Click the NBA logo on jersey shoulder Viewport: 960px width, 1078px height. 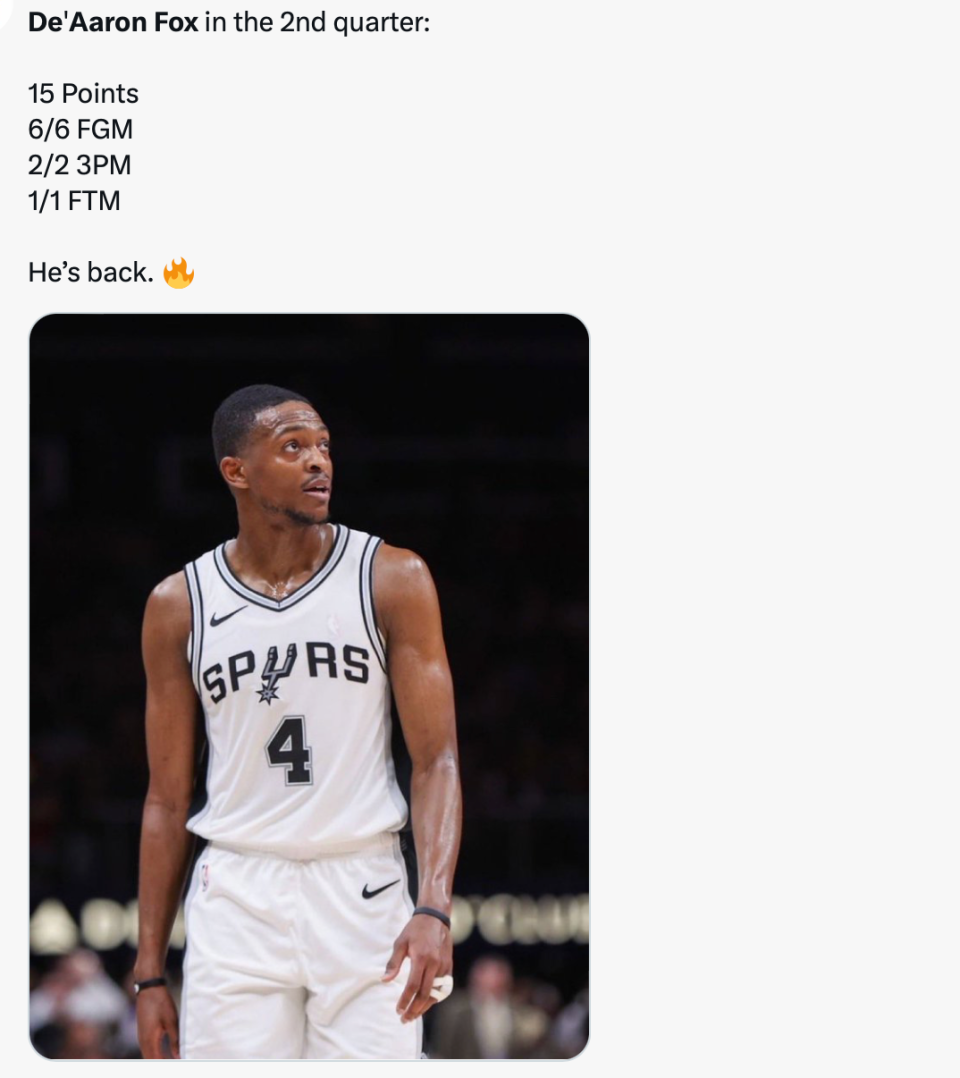[x=334, y=624]
